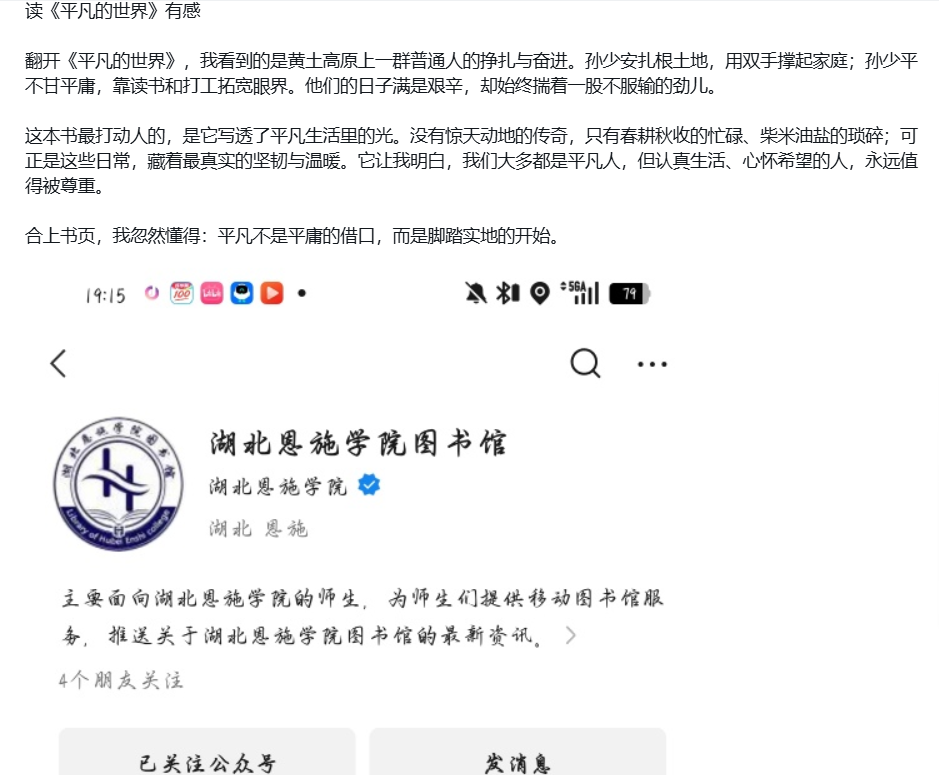
Task: Open the 湖北恩施学院 account owner link
Action: coord(278,486)
